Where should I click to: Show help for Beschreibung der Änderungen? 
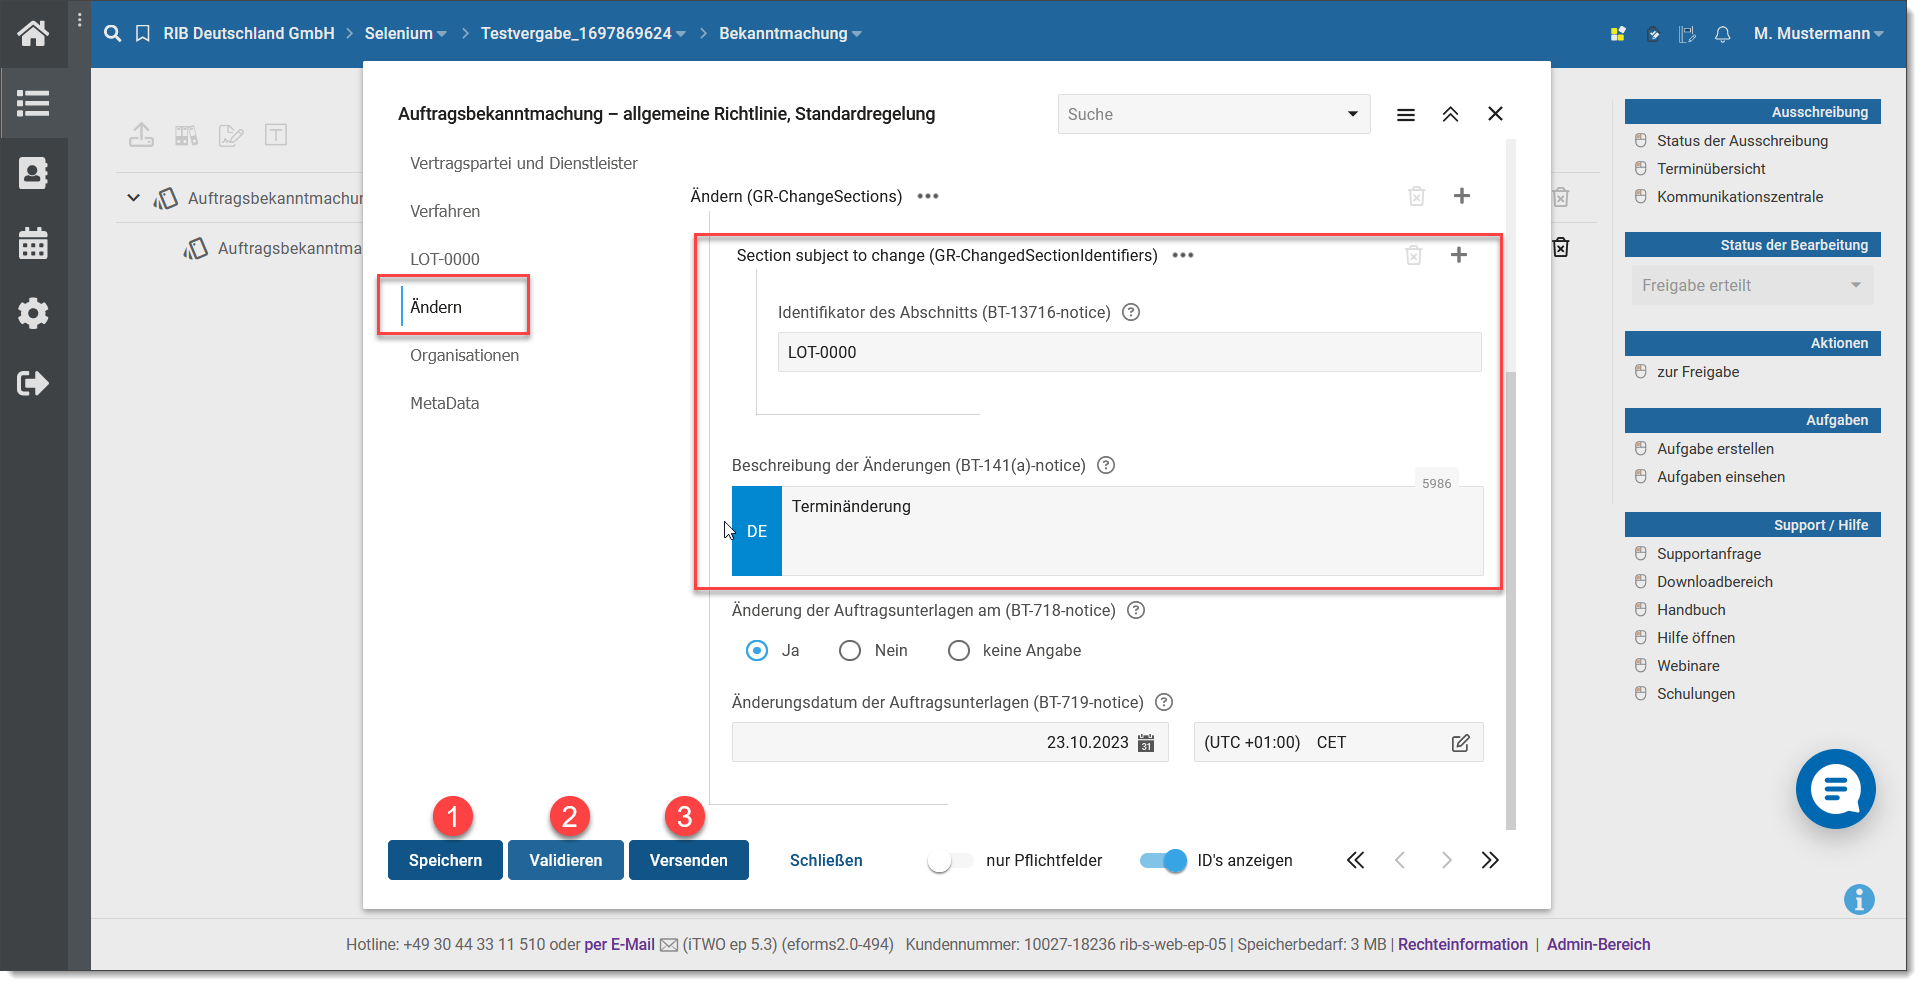point(1106,465)
